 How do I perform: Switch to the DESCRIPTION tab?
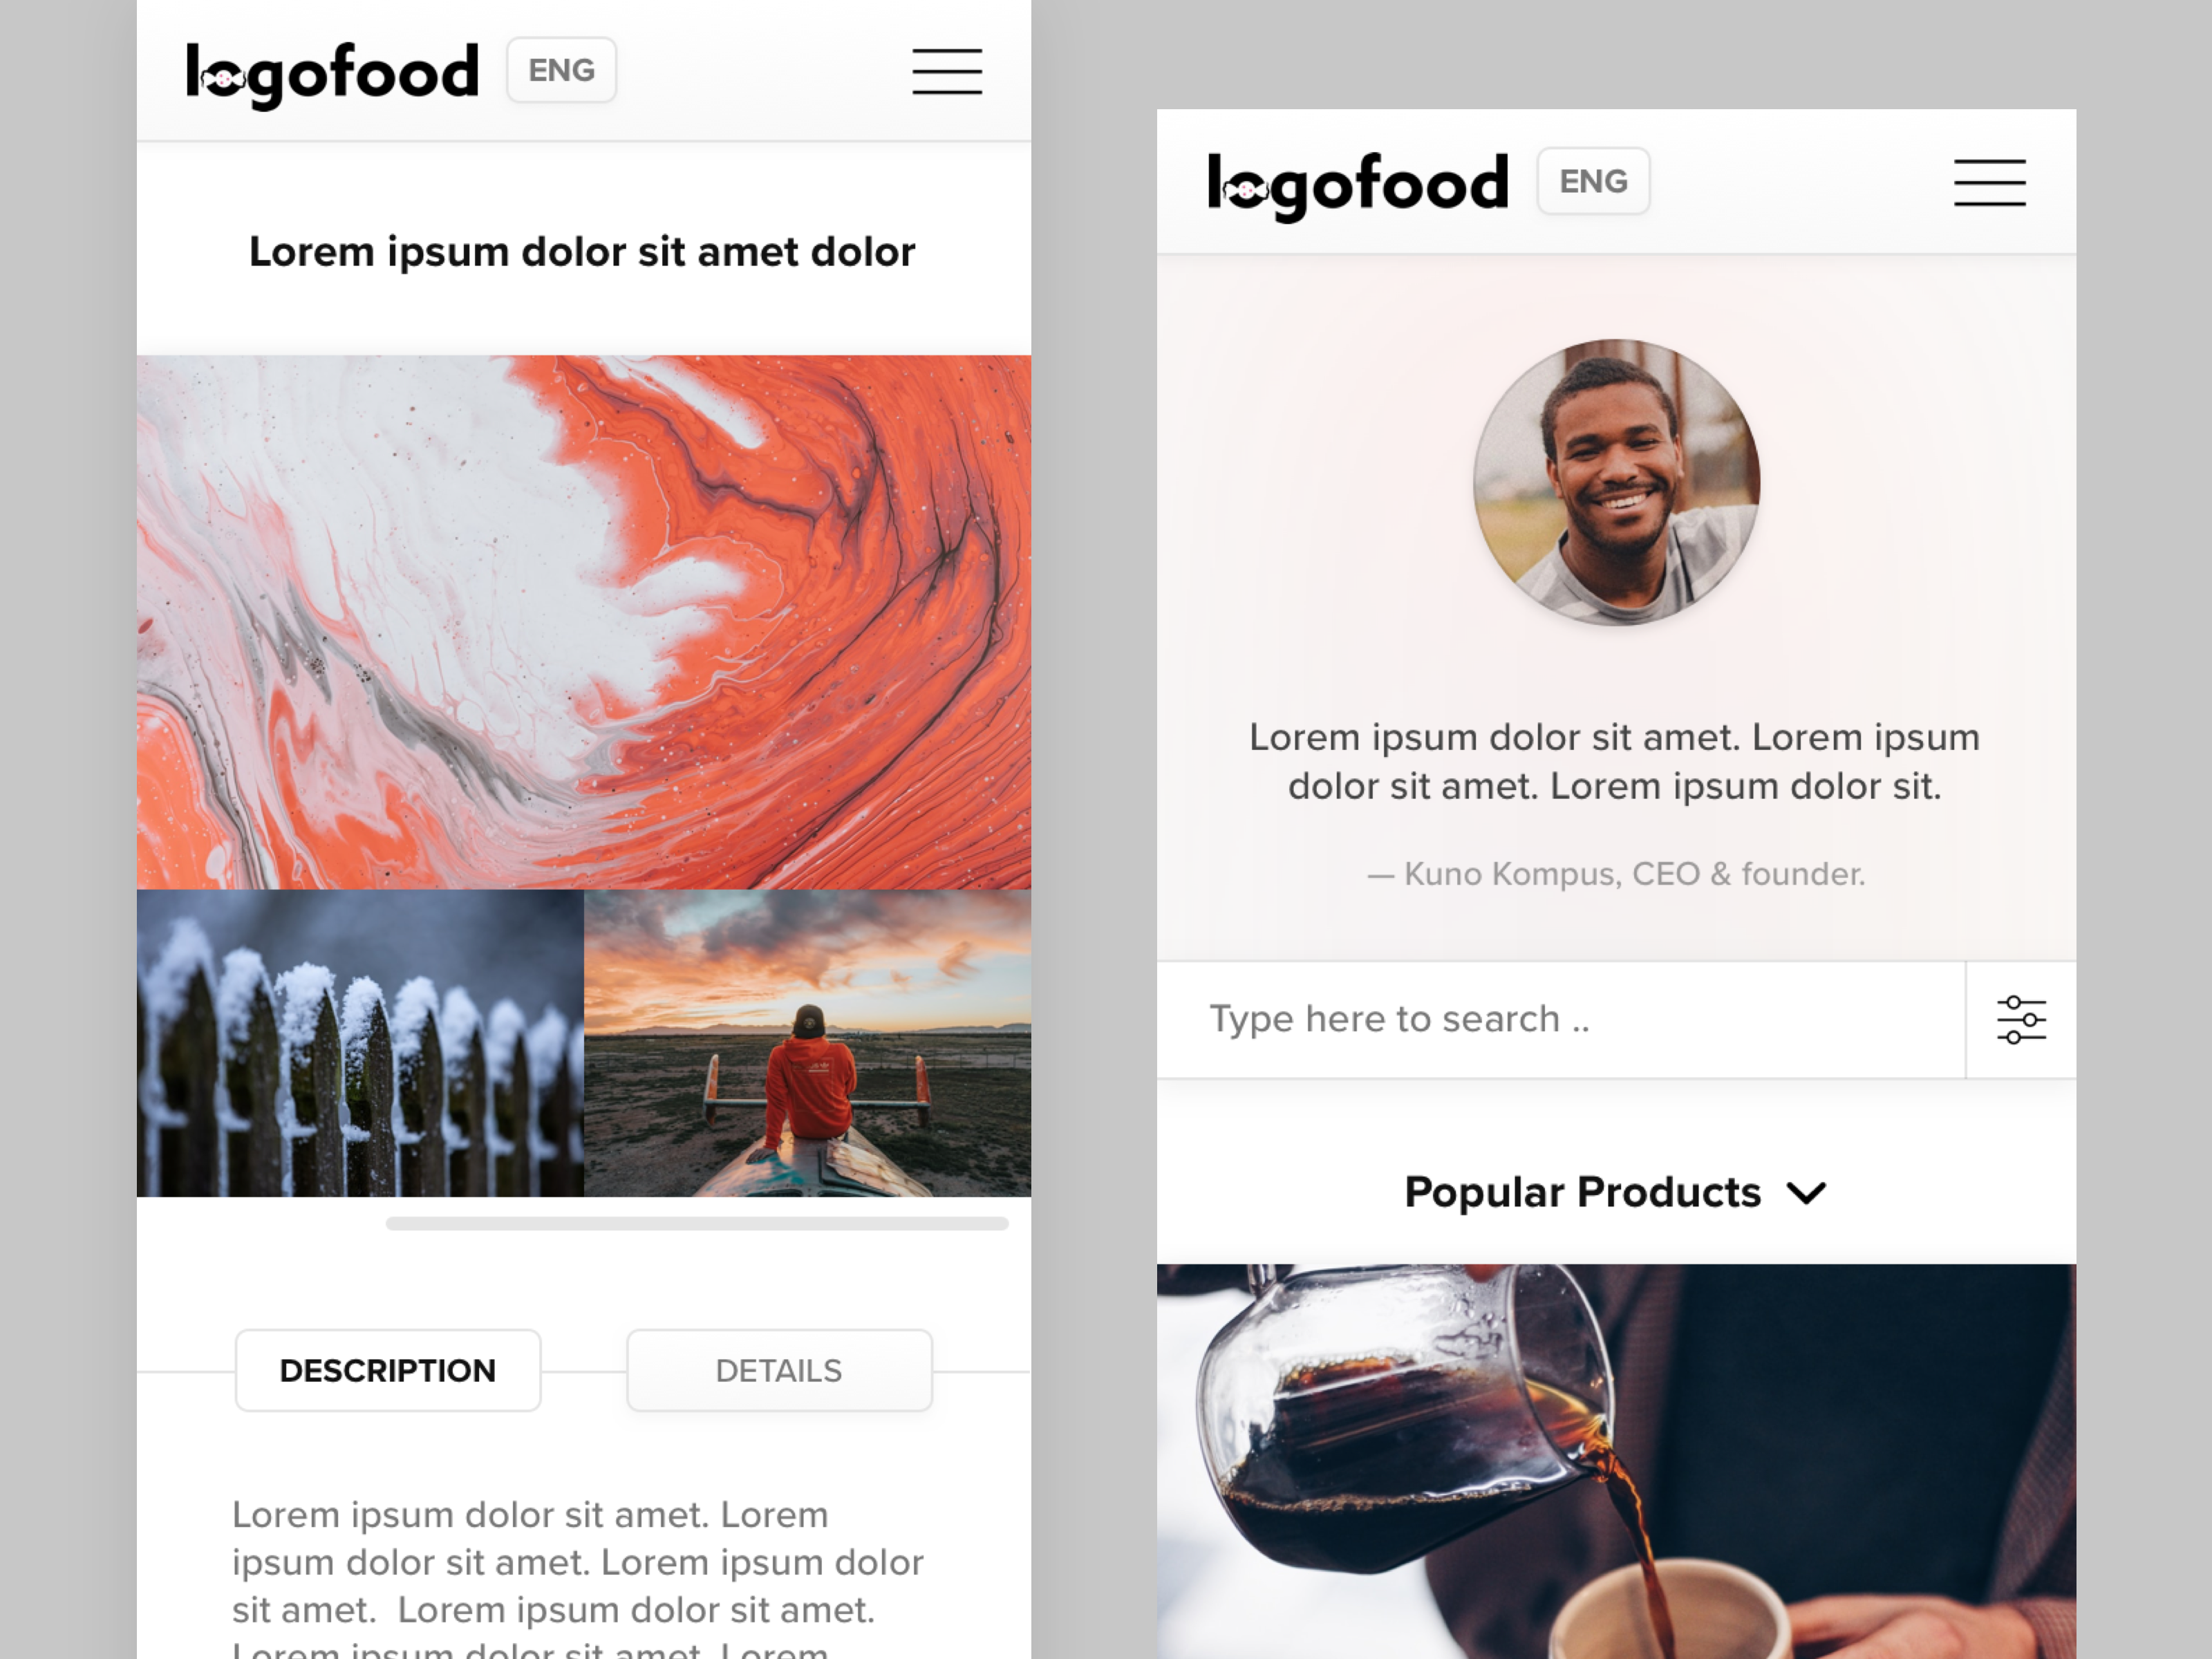[388, 1370]
